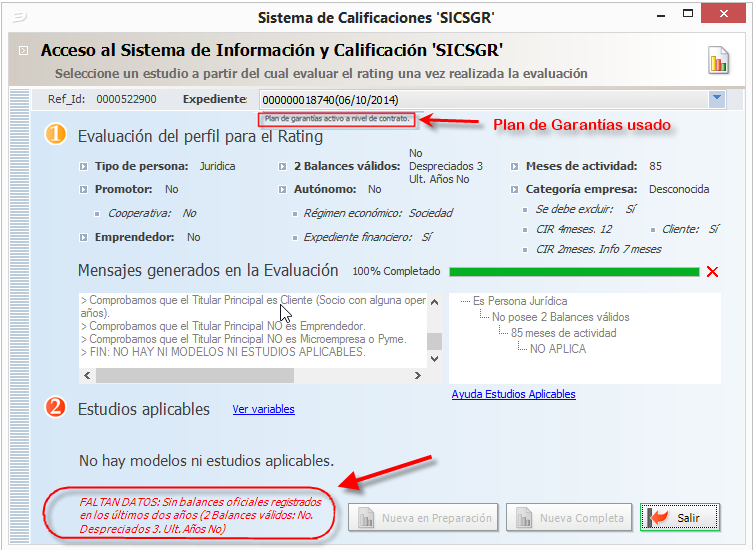Screen dimensions: 754x550
Task: Click the marker icon beside Tipo de persona
Action: click(x=84, y=167)
